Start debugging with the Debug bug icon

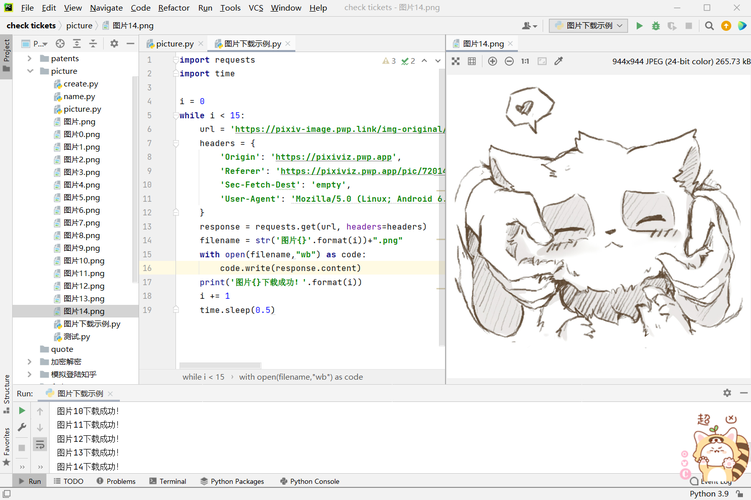click(656, 26)
